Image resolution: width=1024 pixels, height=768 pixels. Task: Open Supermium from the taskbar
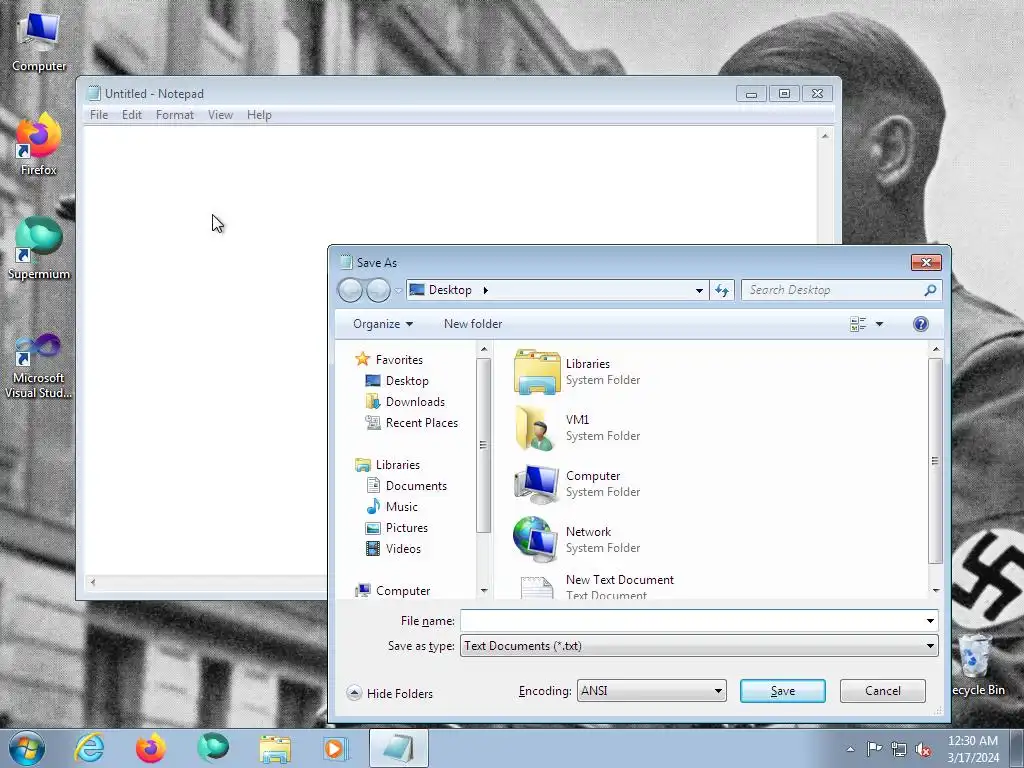tap(213, 748)
